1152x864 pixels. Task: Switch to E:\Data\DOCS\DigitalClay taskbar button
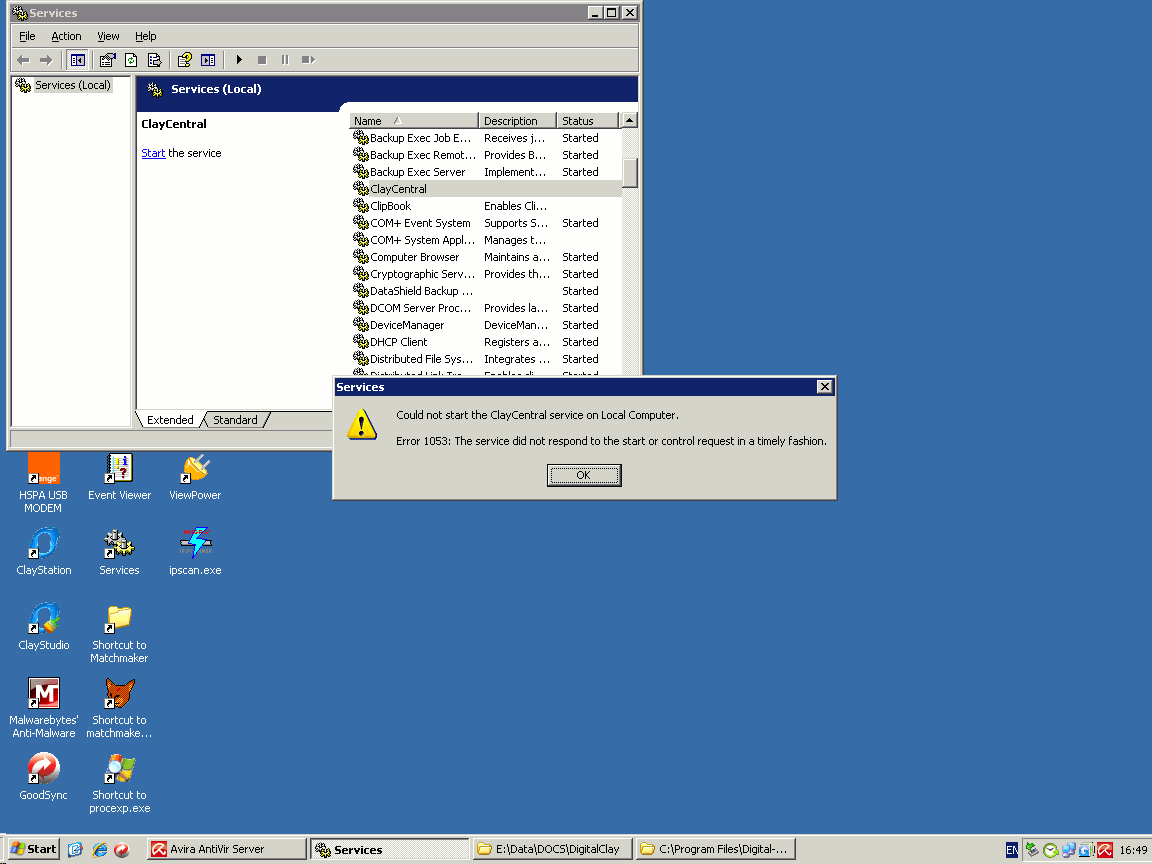click(552, 849)
